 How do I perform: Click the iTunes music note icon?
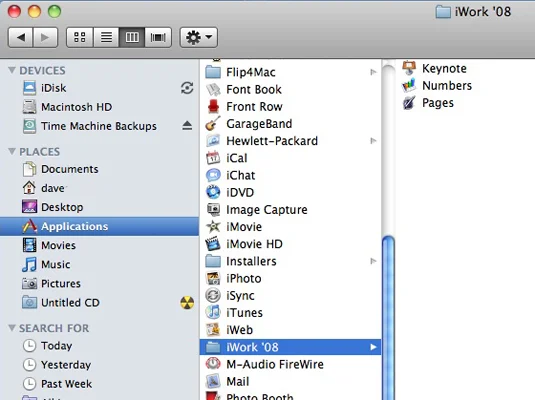213,312
